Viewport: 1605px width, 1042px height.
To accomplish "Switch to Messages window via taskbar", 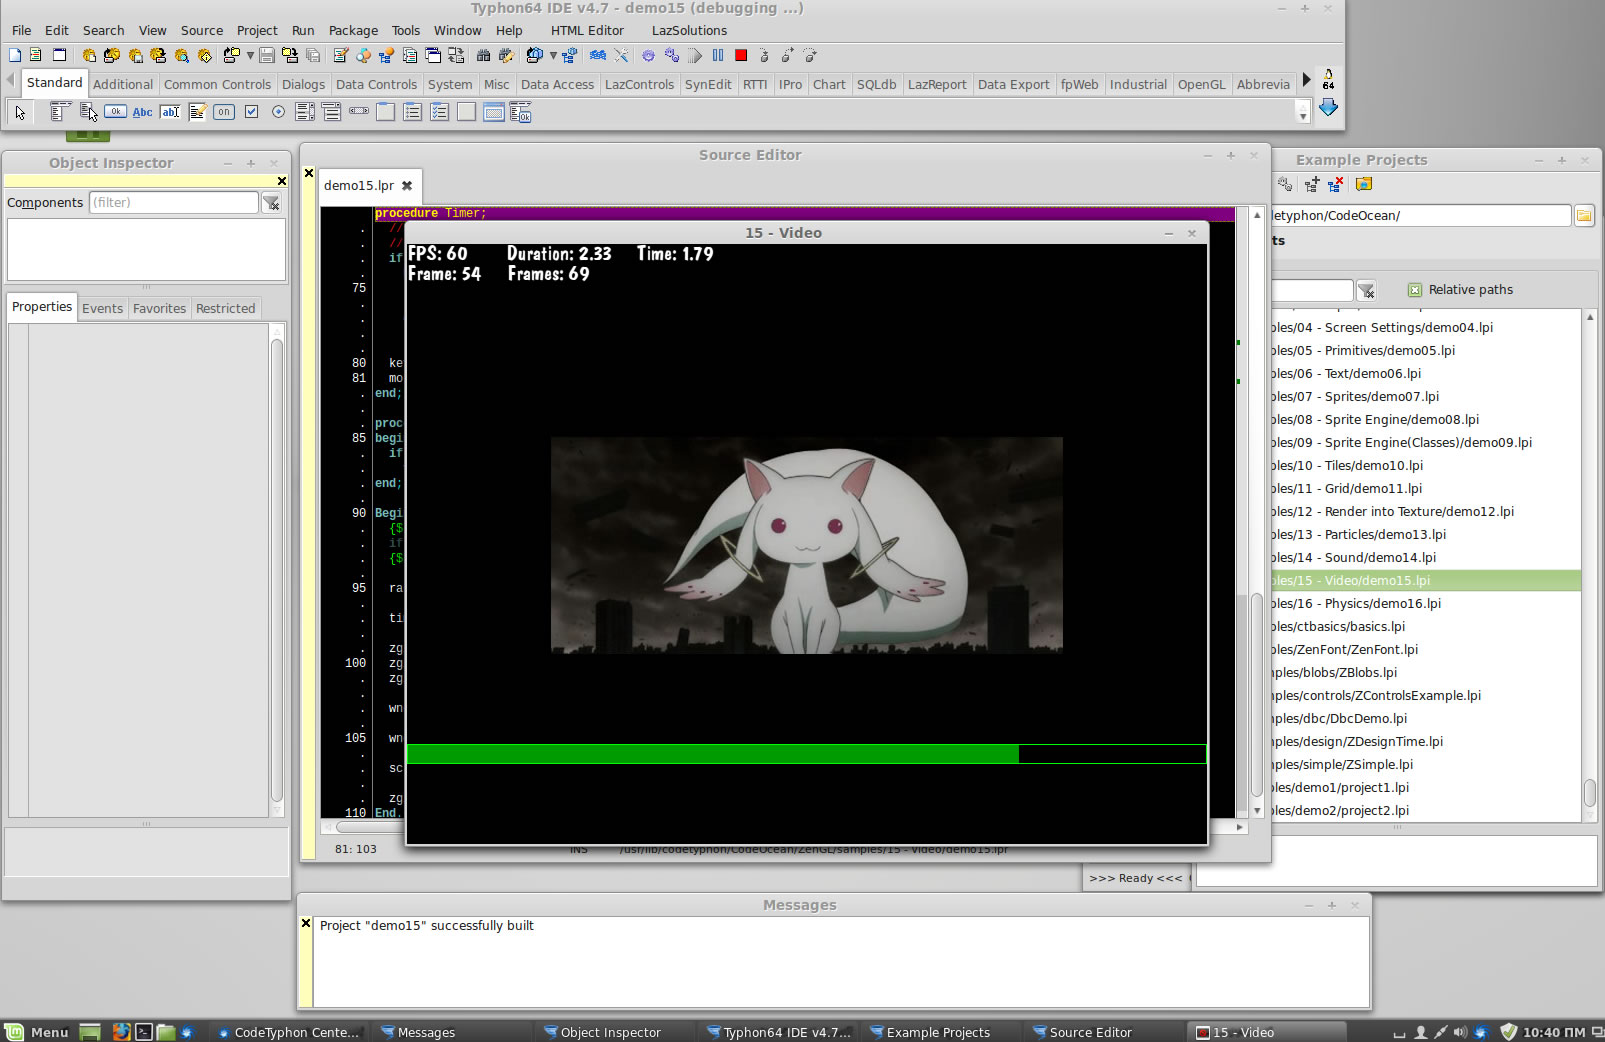I will [x=417, y=1032].
